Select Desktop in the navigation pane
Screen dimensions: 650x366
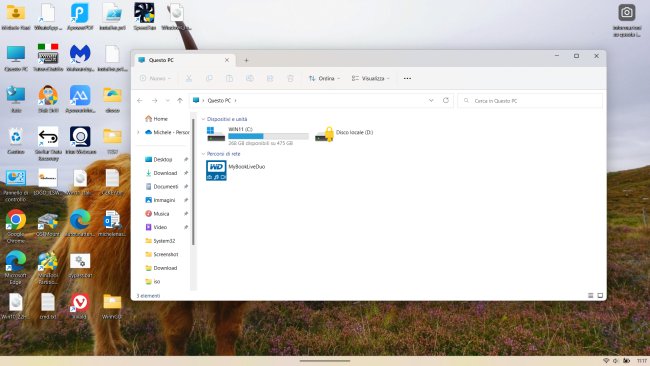coord(159,160)
